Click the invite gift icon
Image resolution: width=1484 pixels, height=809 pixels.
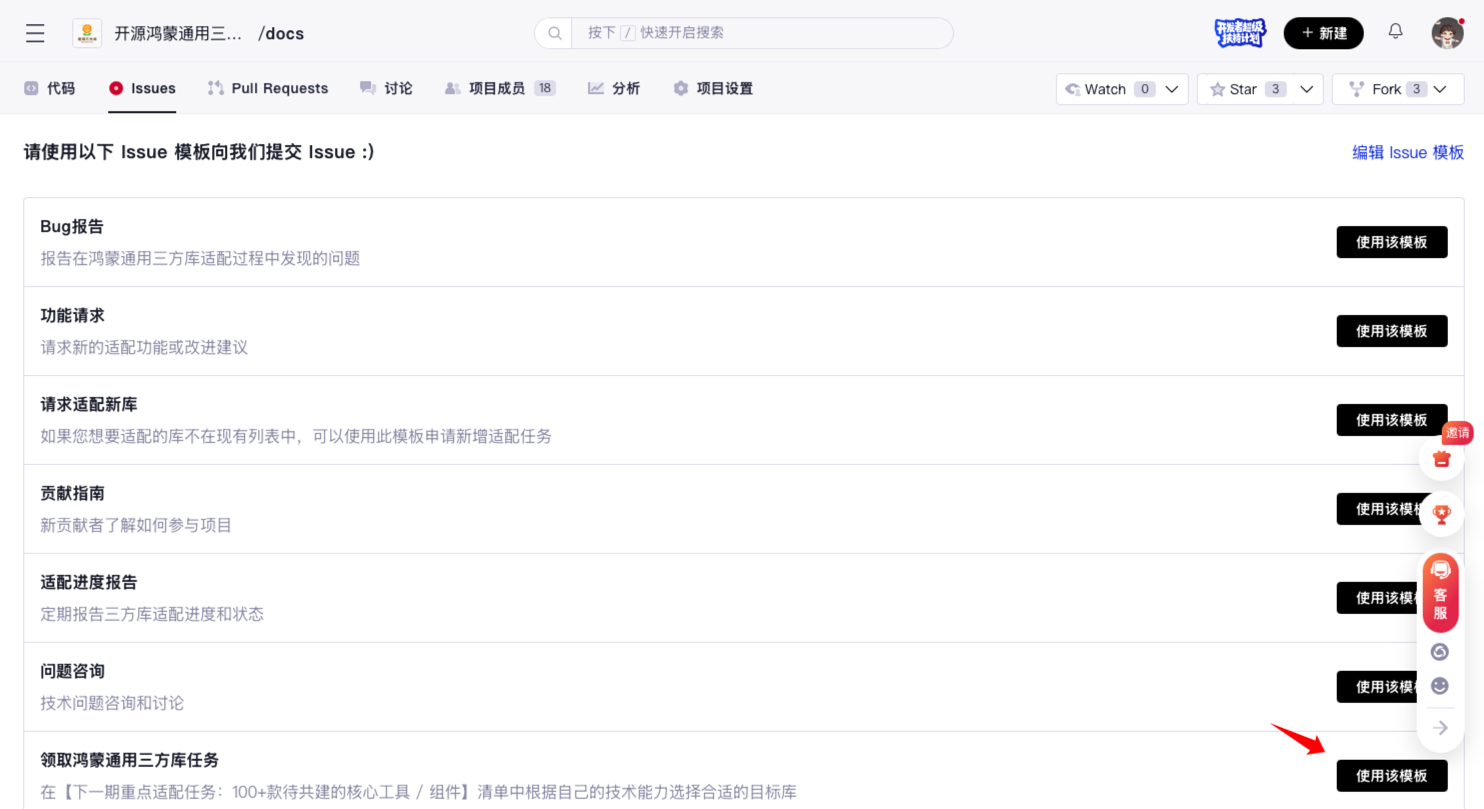click(1441, 459)
